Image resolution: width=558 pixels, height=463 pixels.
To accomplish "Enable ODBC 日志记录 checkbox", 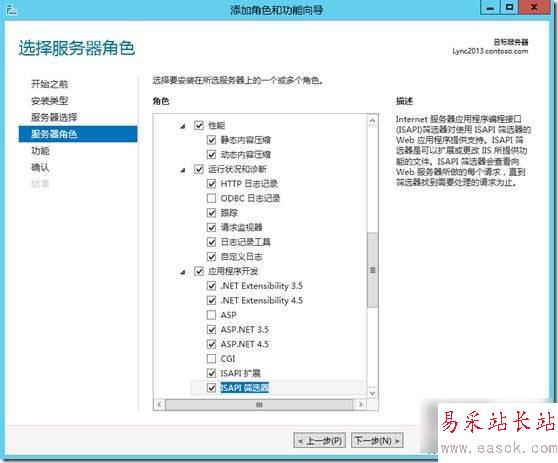I will click(211, 198).
